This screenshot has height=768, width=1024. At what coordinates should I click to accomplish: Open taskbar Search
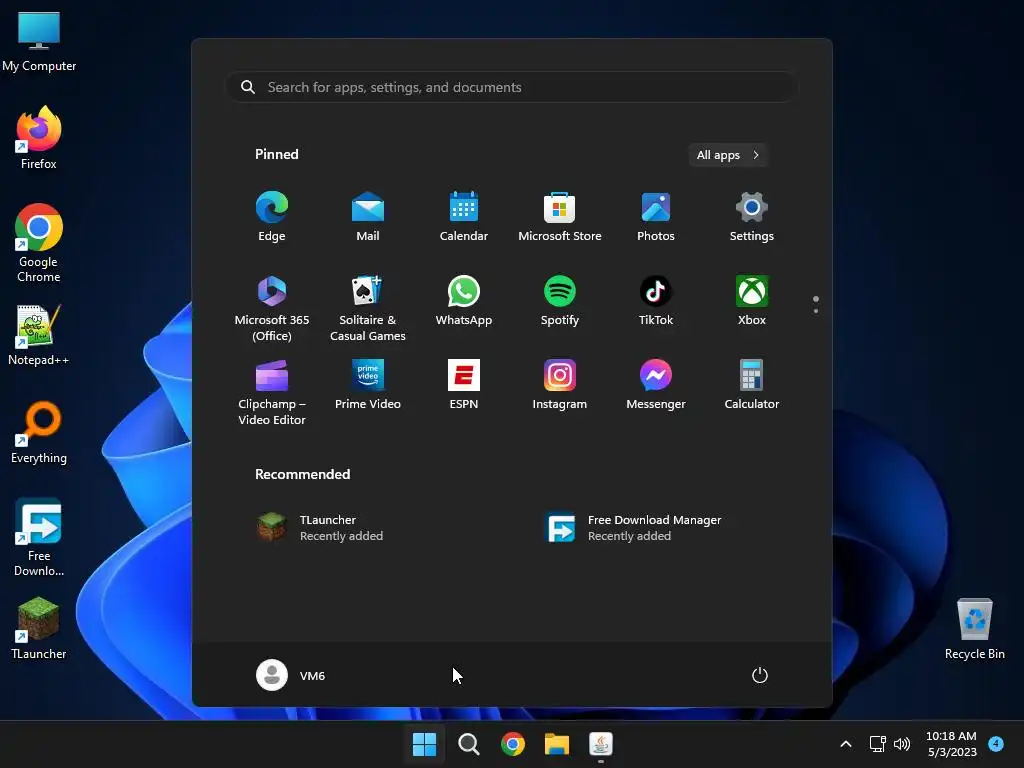(x=468, y=744)
